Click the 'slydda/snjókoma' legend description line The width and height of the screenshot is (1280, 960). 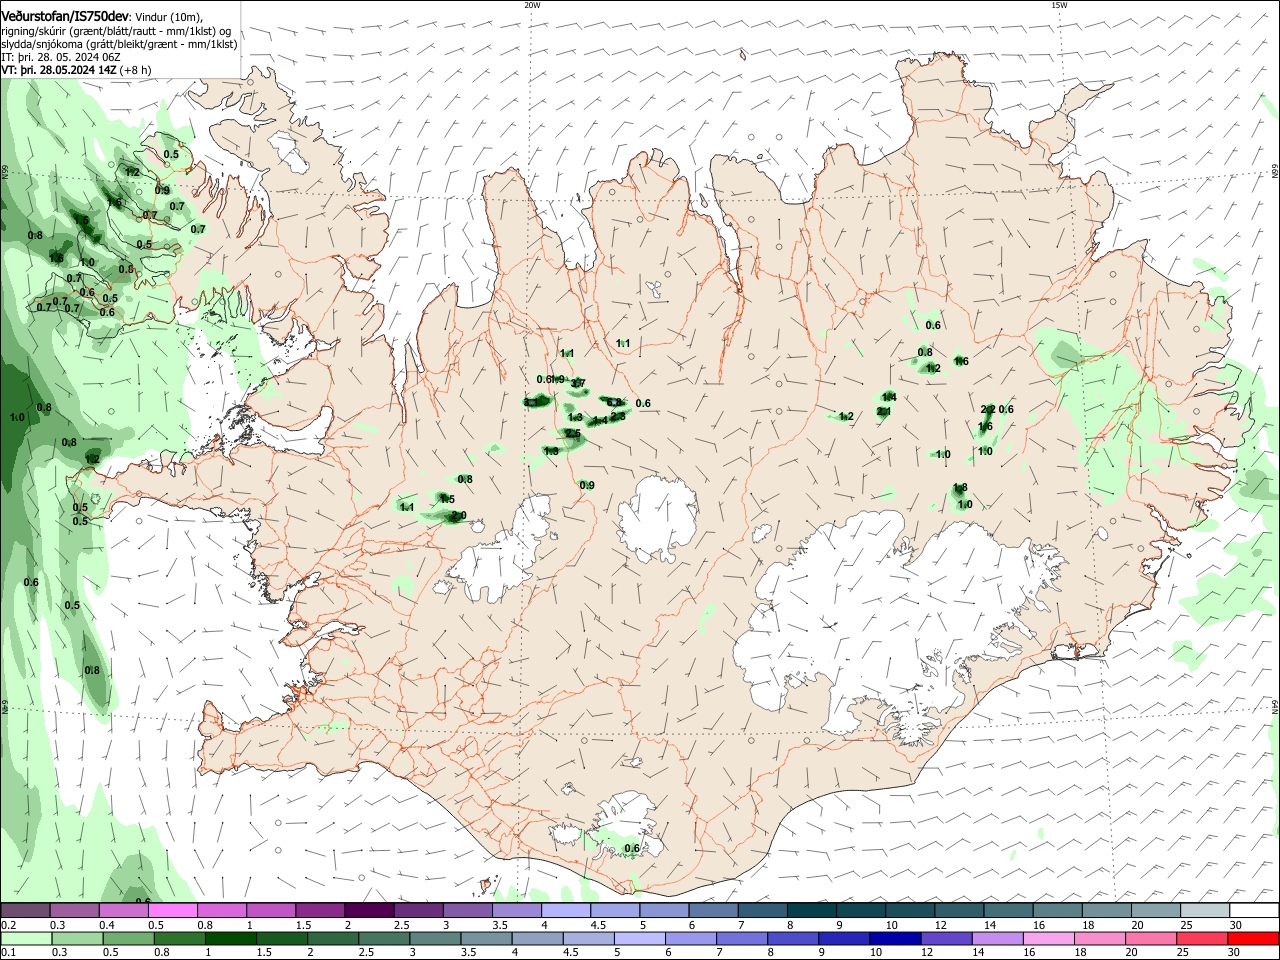(119, 44)
